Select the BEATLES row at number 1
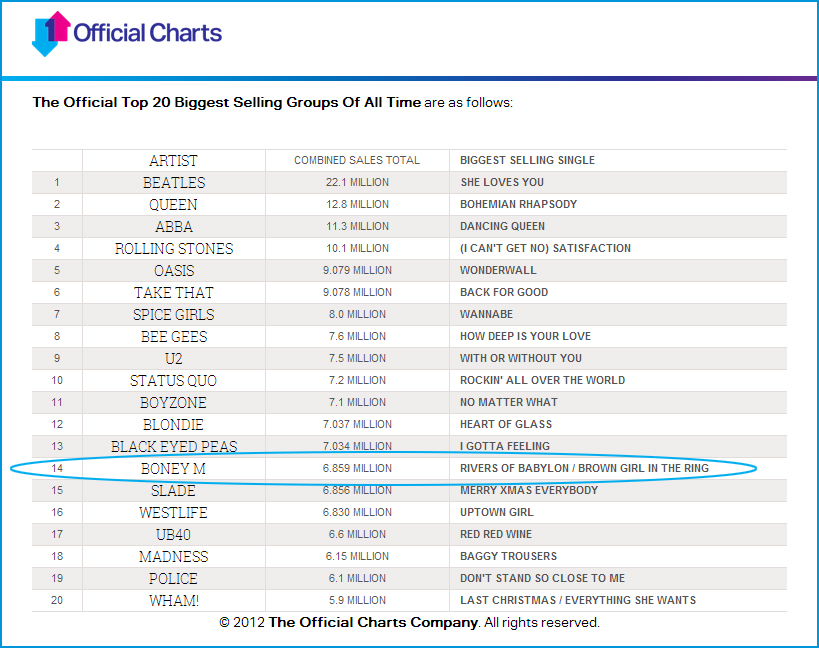 point(173,182)
